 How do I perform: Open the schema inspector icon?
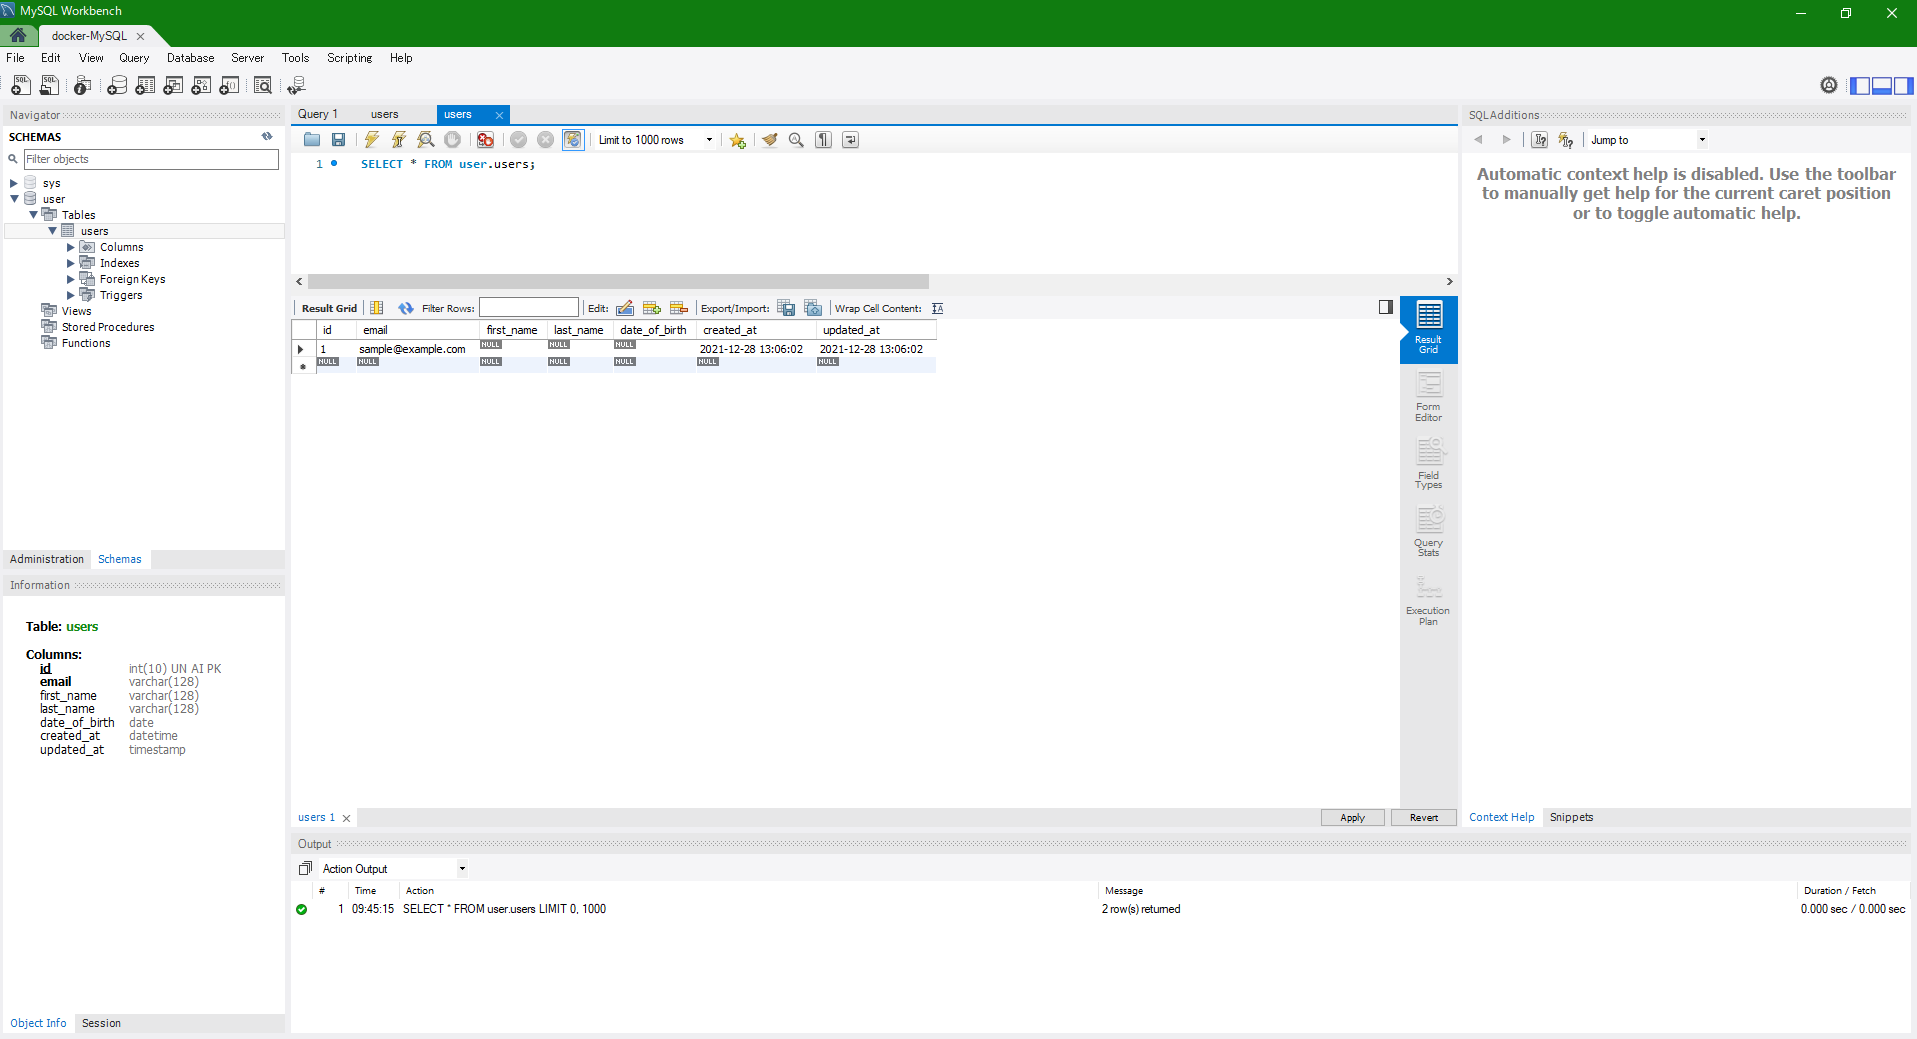(x=83, y=86)
